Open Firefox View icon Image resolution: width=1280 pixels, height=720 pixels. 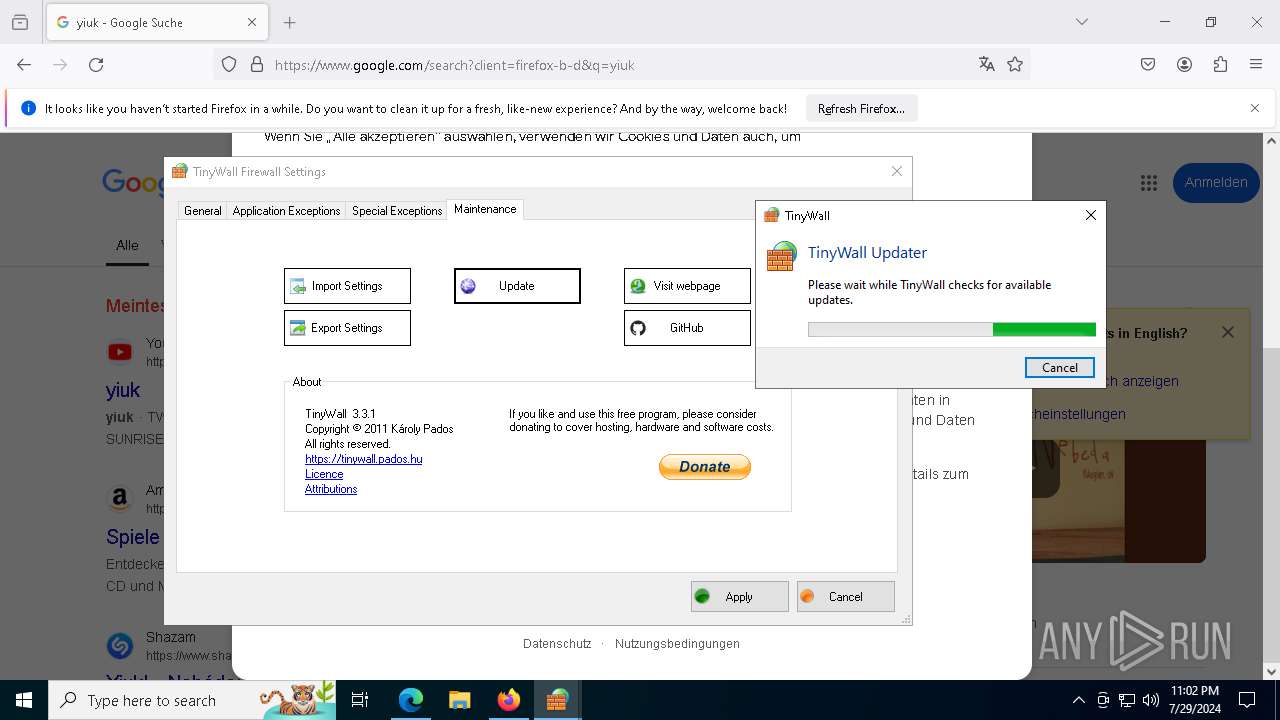[x=20, y=22]
